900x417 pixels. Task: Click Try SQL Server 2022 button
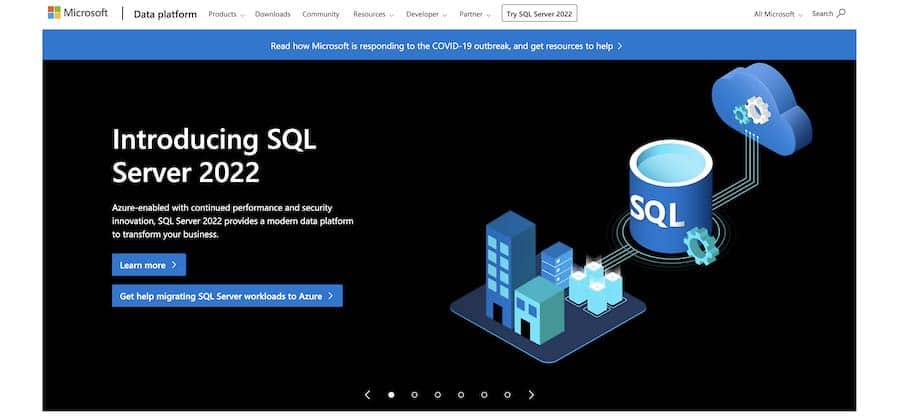539,14
